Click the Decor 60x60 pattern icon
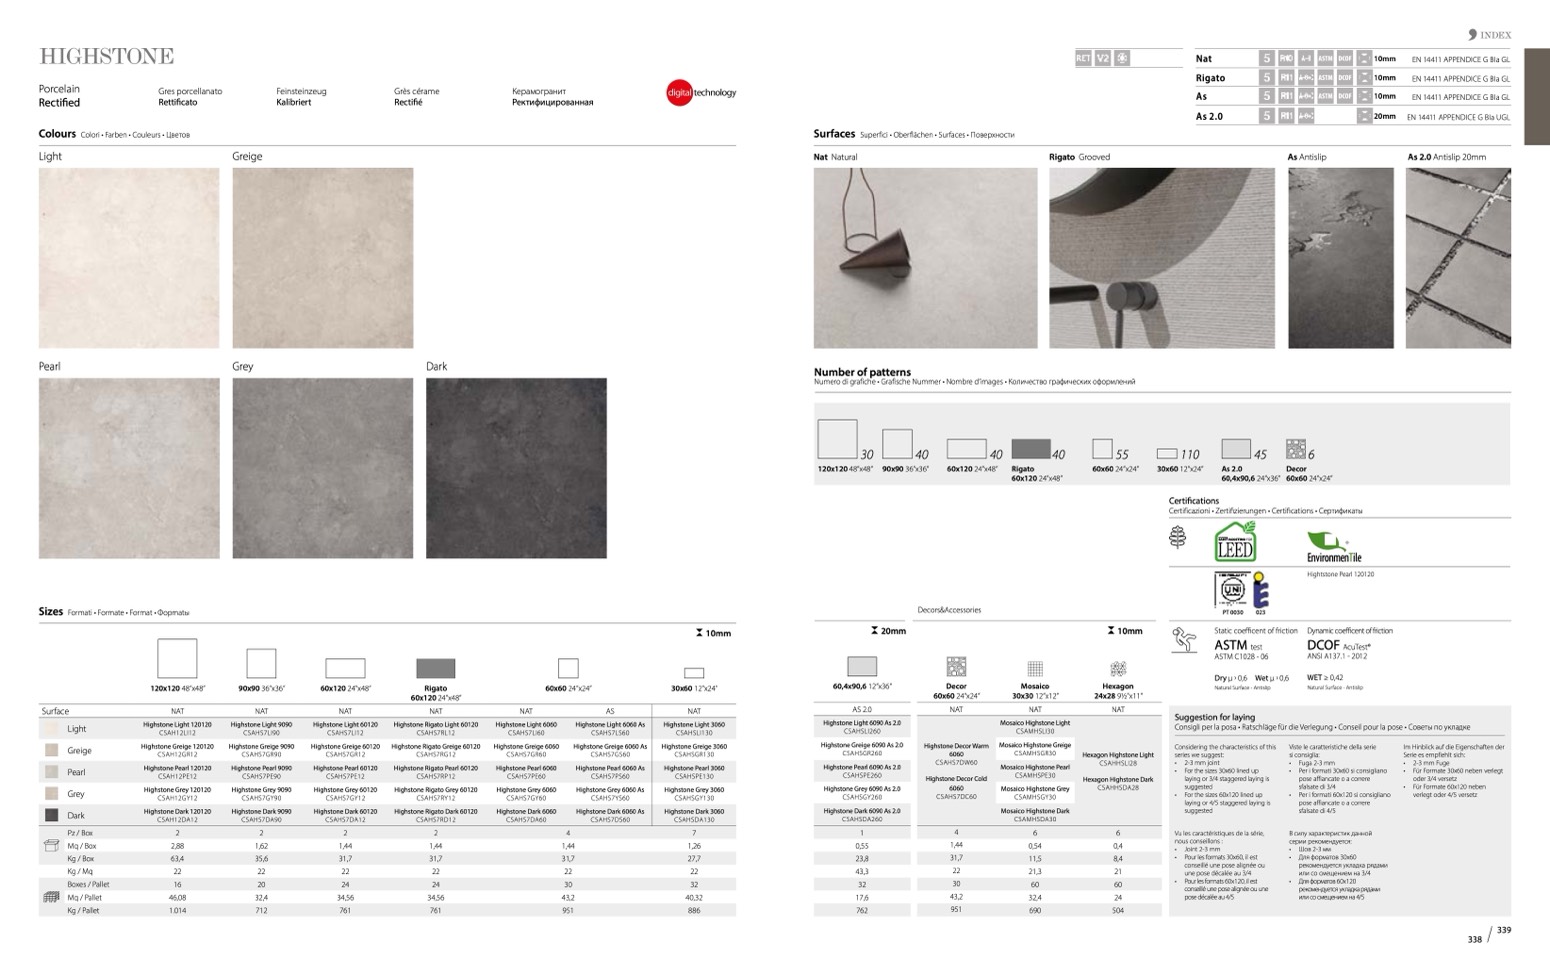 pos(1295,449)
